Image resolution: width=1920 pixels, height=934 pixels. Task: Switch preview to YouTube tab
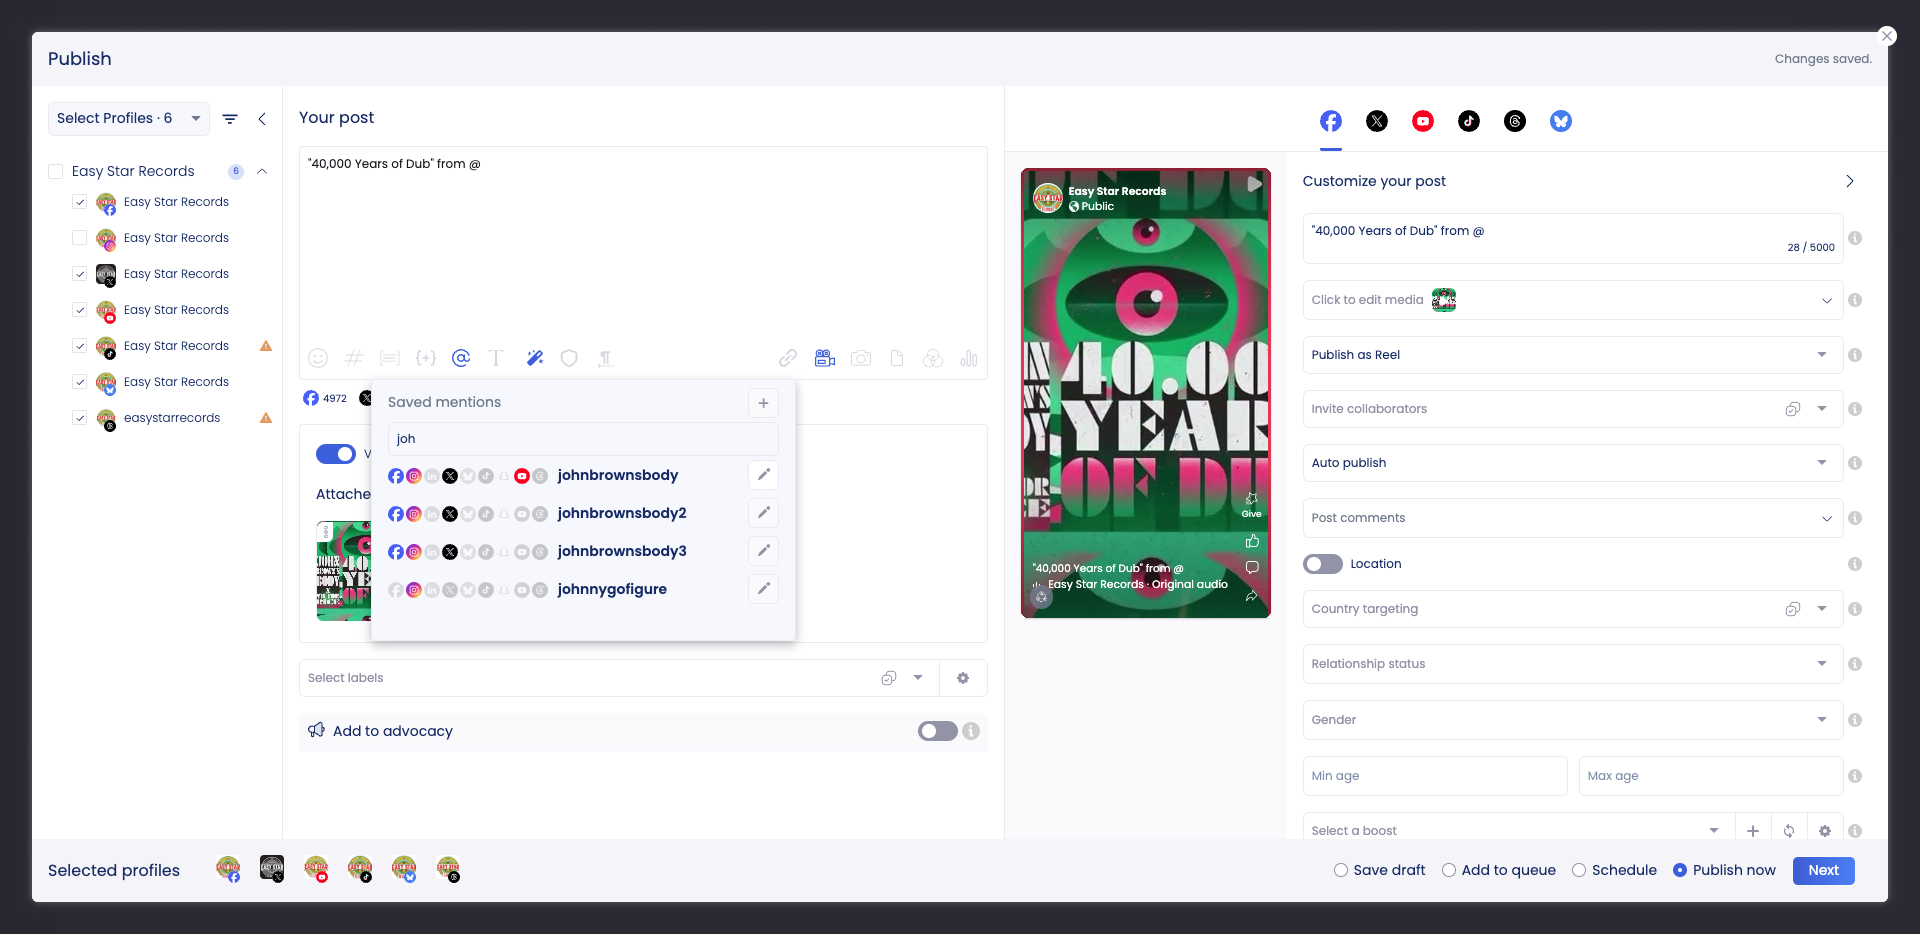point(1423,121)
